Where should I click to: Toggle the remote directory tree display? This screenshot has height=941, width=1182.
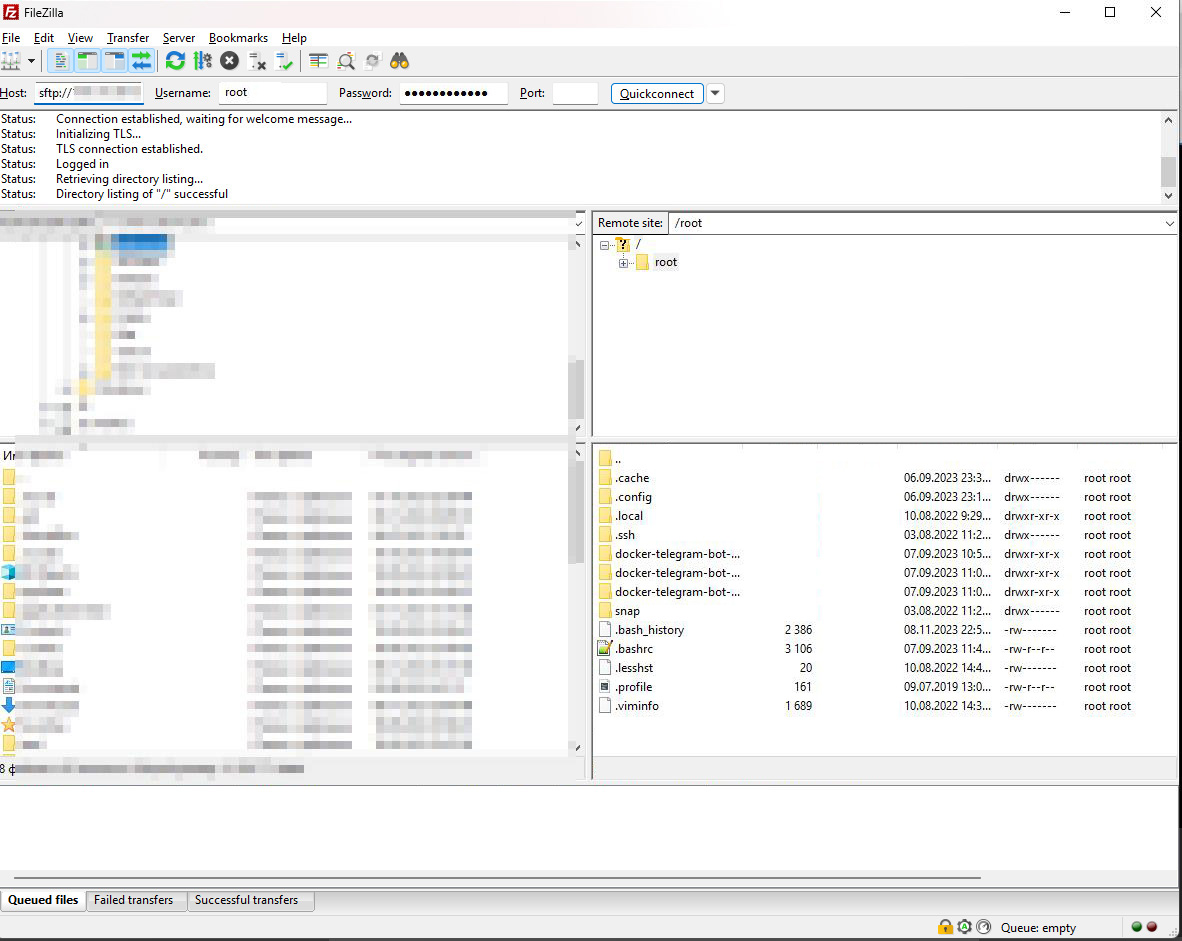click(115, 61)
